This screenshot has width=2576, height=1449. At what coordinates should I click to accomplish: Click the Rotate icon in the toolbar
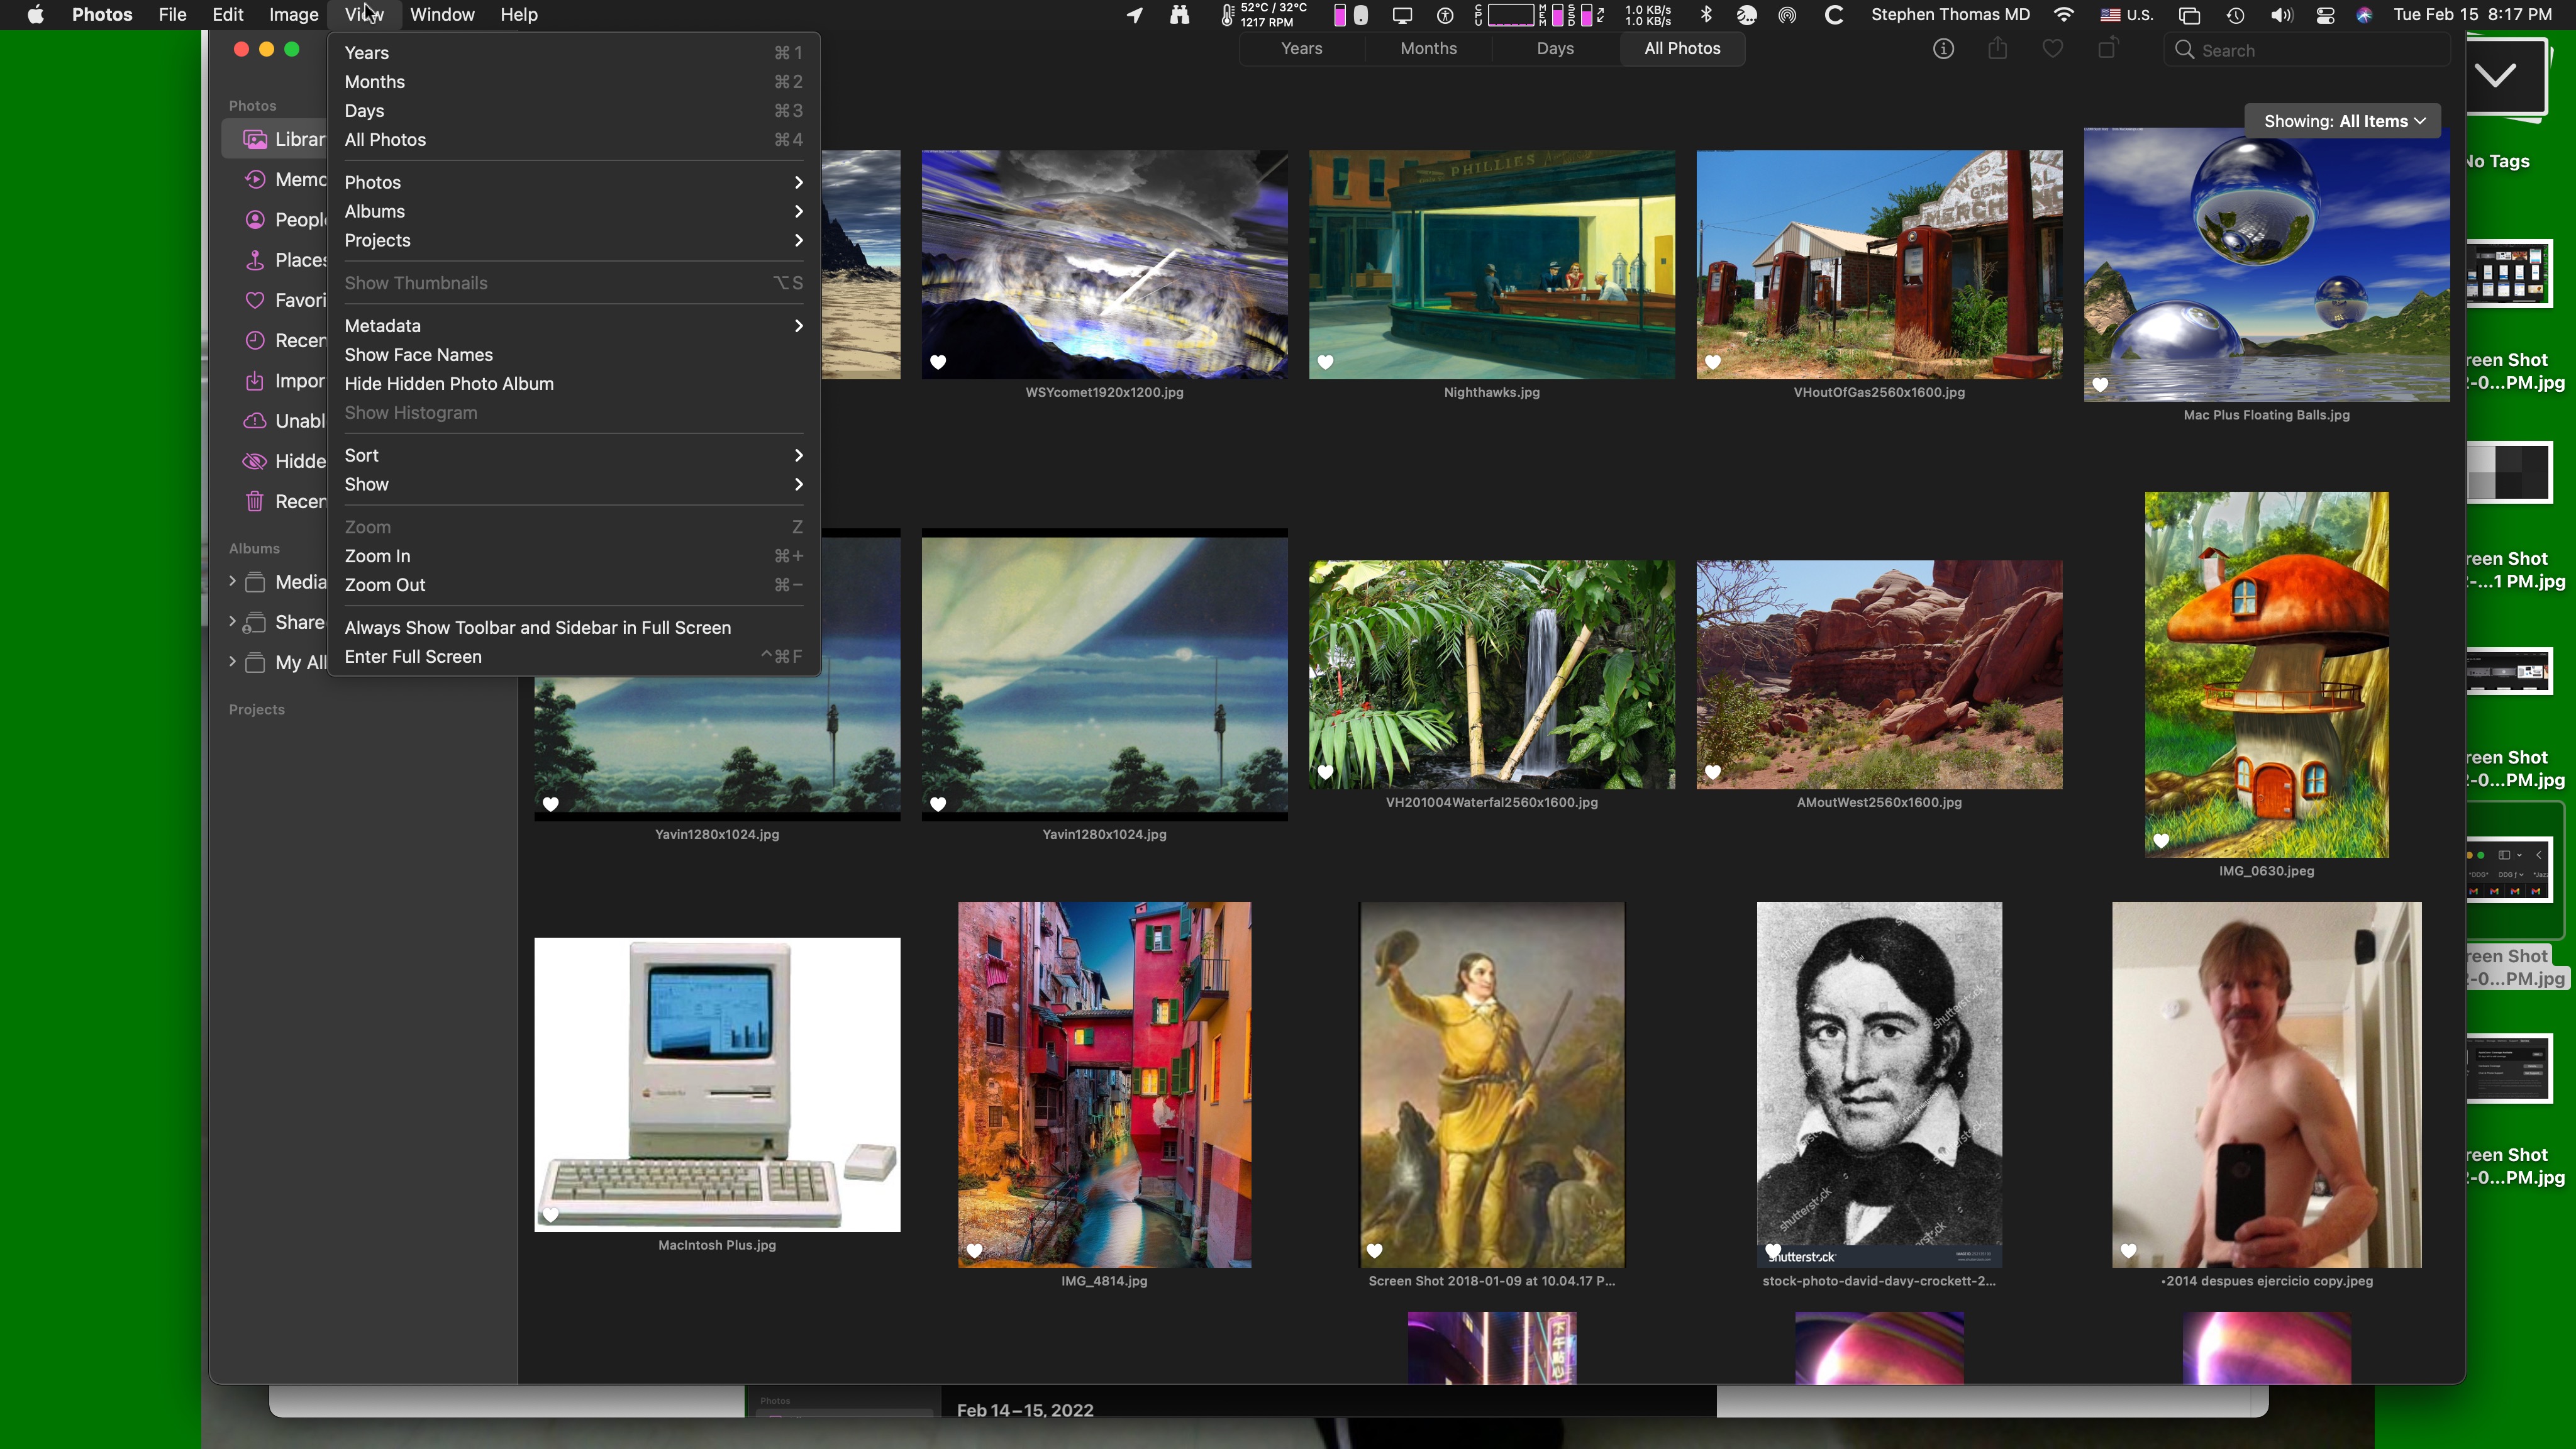(2107, 49)
